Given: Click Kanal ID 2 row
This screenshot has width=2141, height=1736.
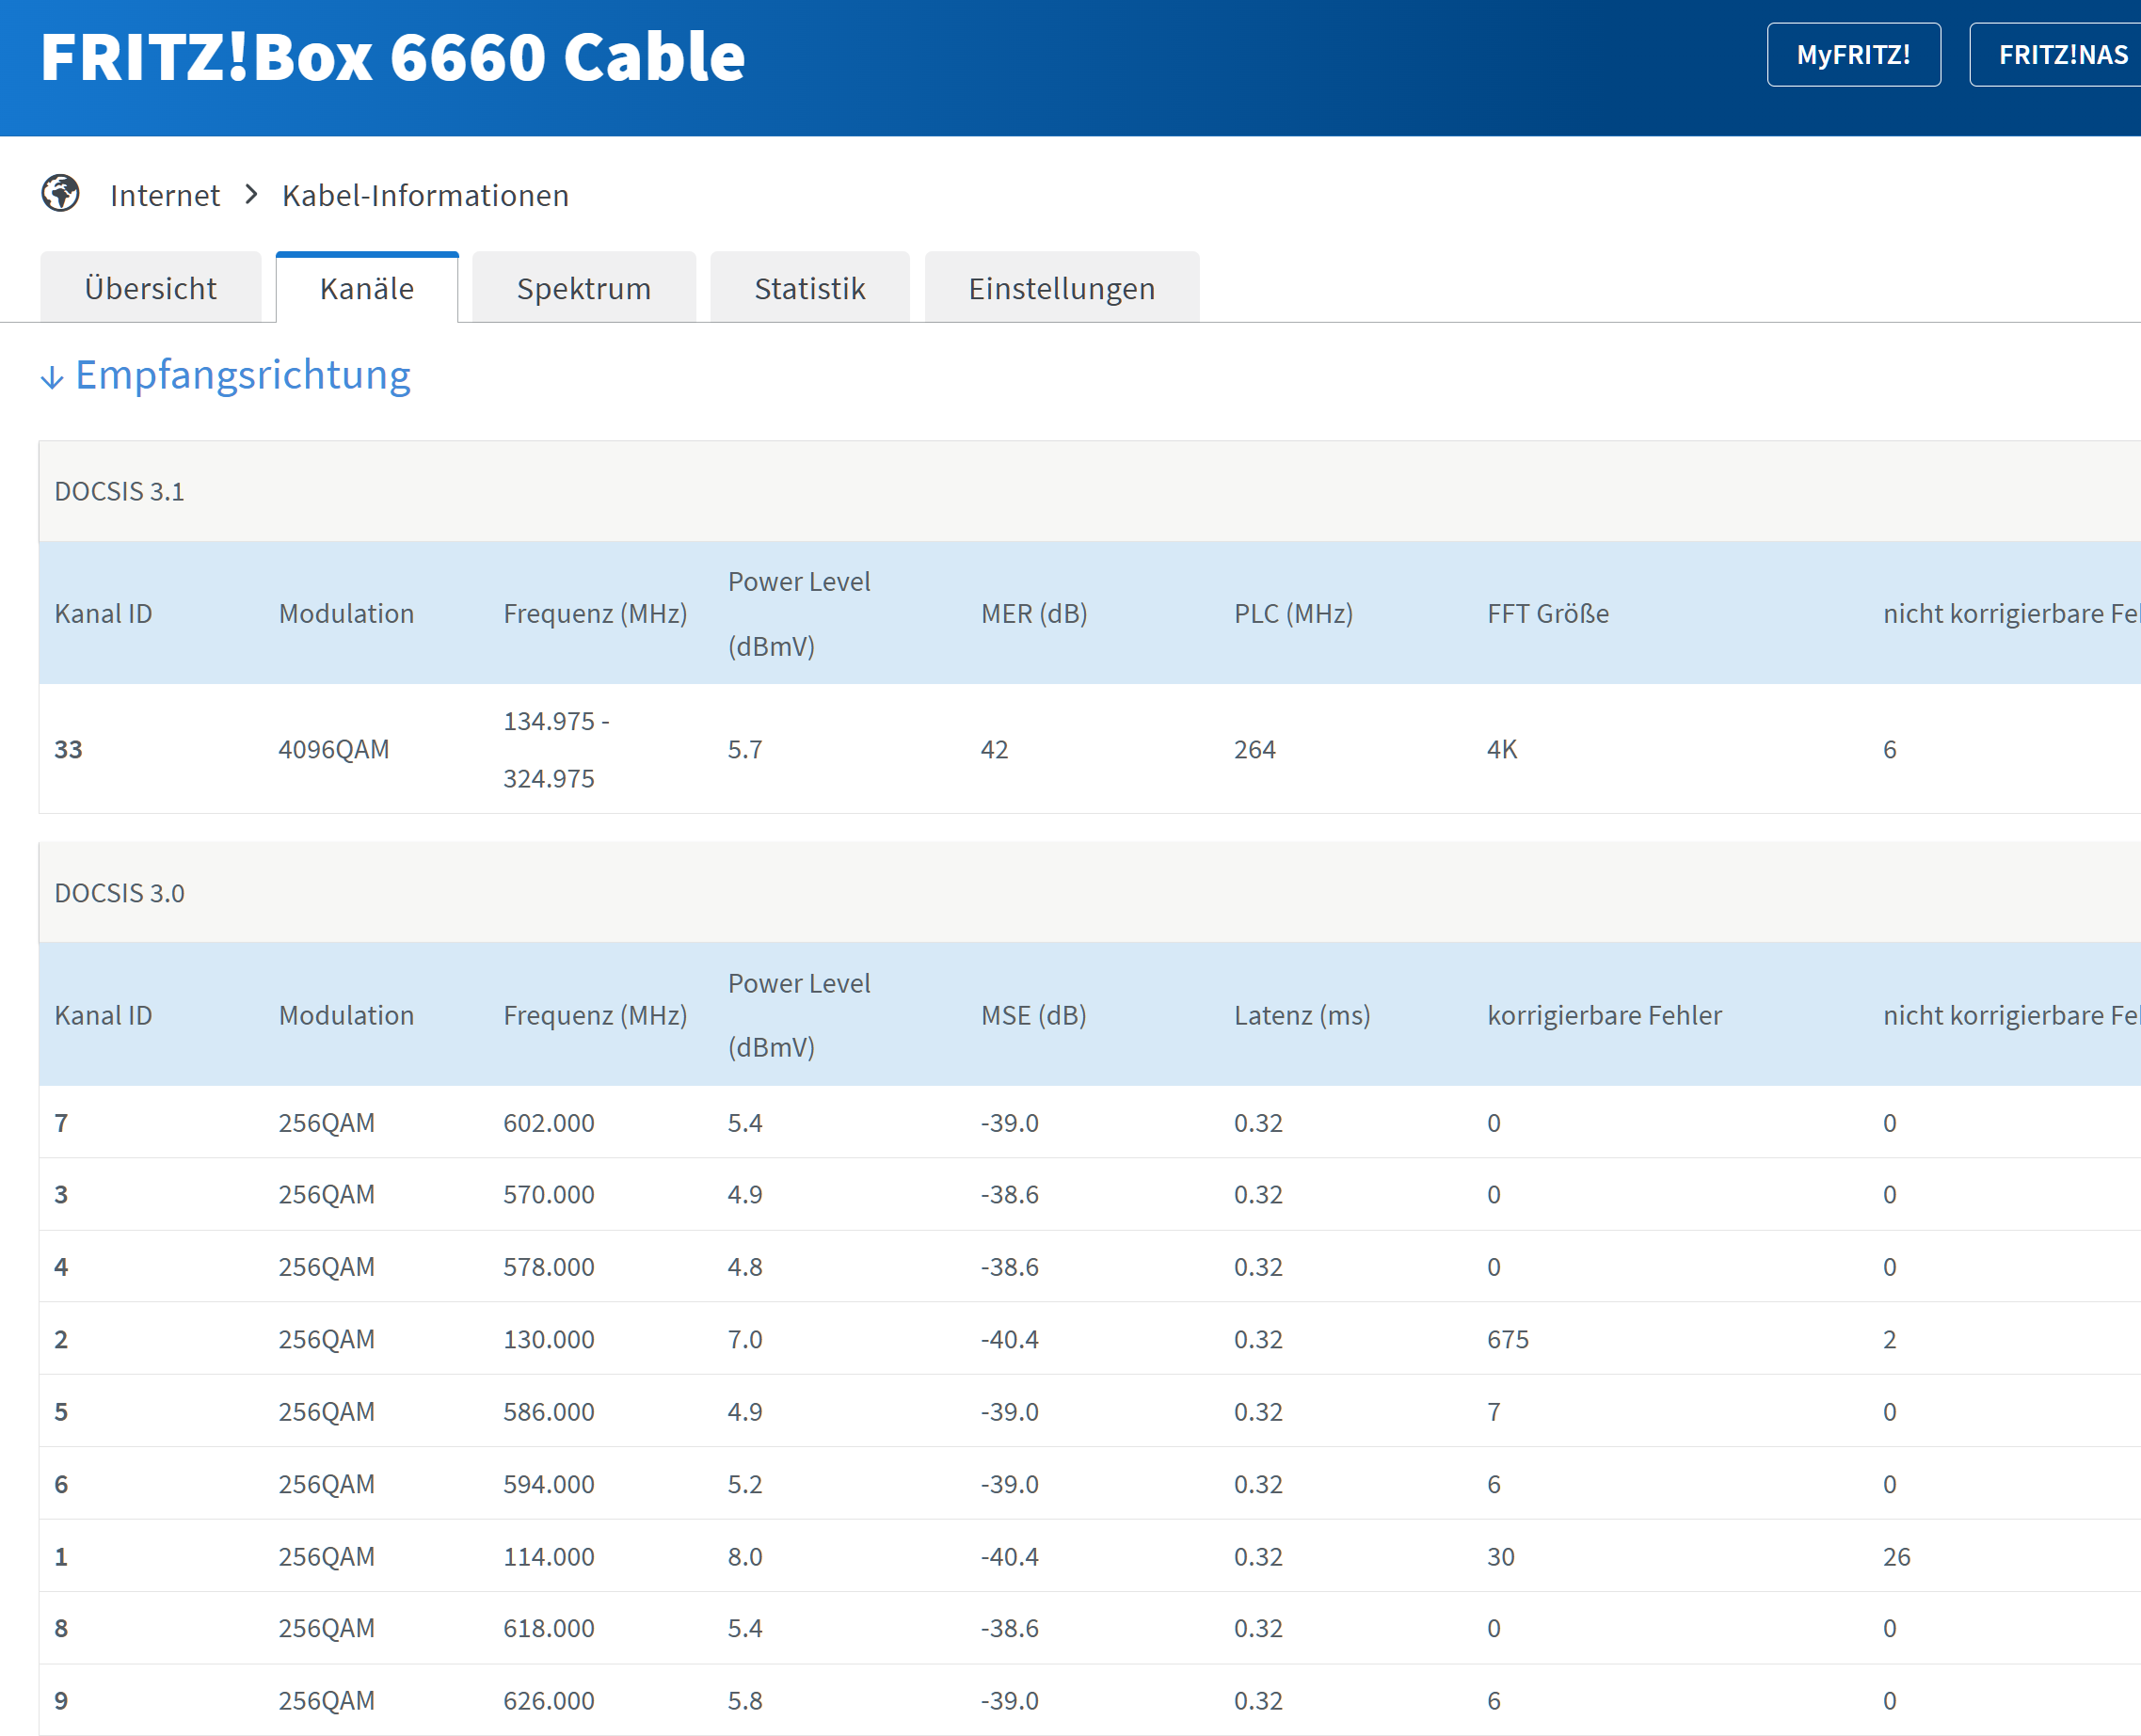Looking at the screenshot, I should click(x=1090, y=1340).
